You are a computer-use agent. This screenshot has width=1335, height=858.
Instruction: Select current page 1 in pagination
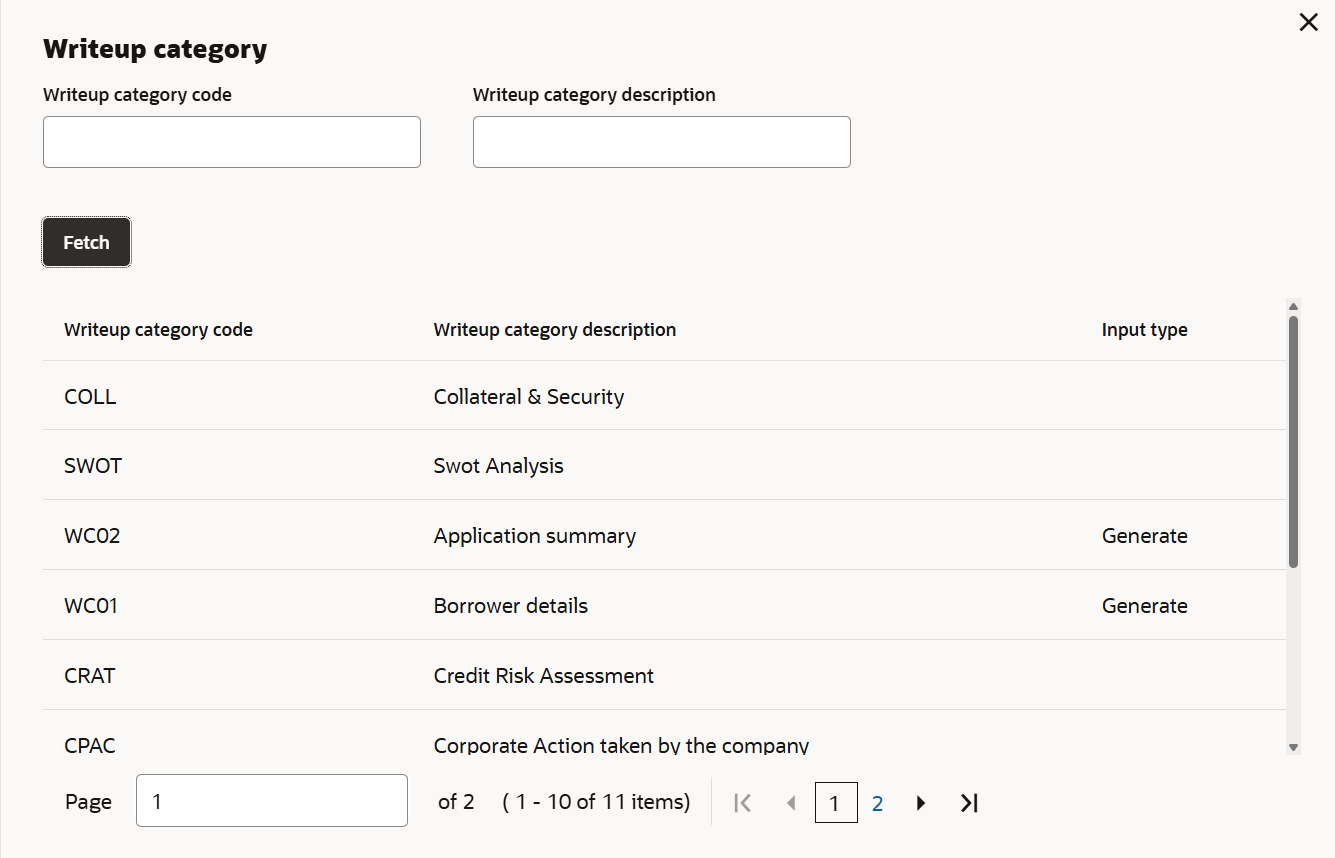coord(835,802)
